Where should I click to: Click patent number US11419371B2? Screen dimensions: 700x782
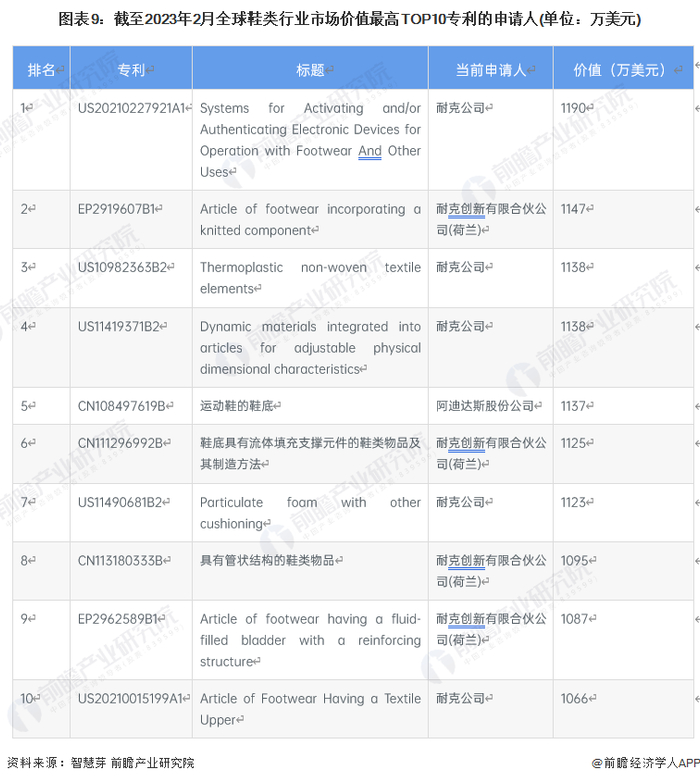pyautogui.click(x=119, y=326)
